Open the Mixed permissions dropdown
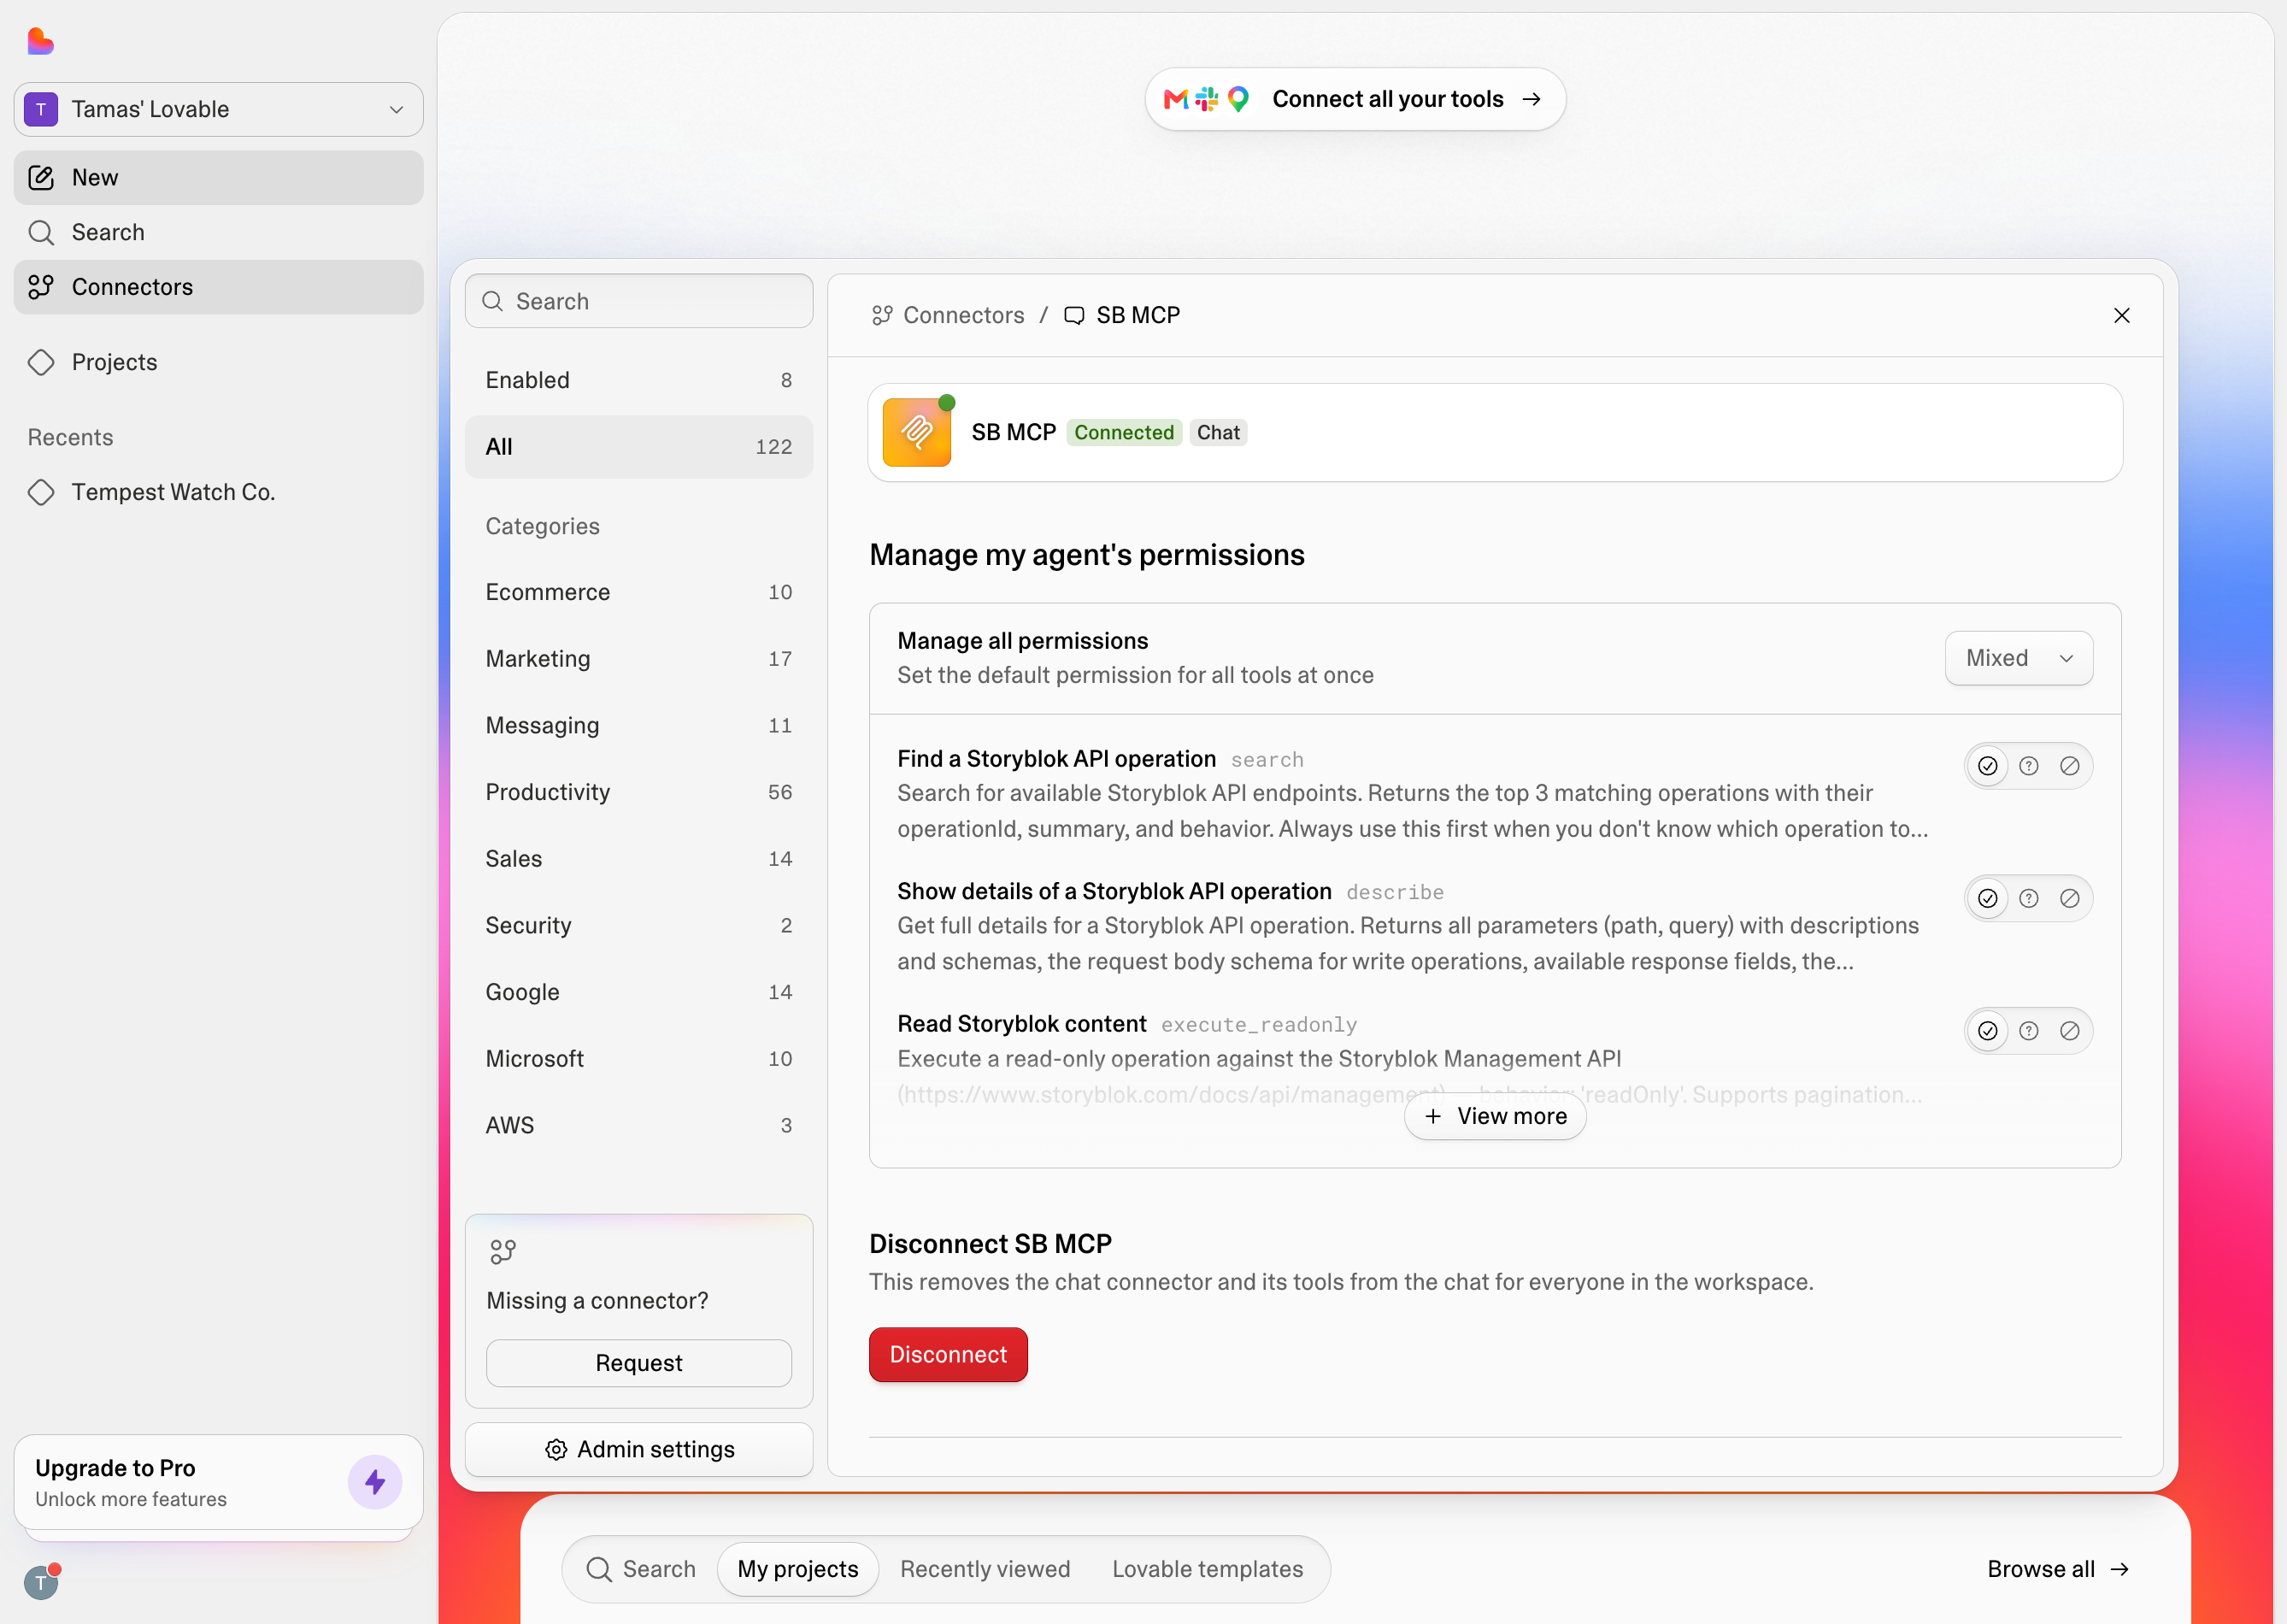Screen dimensions: 2287x1624 click(2019, 658)
